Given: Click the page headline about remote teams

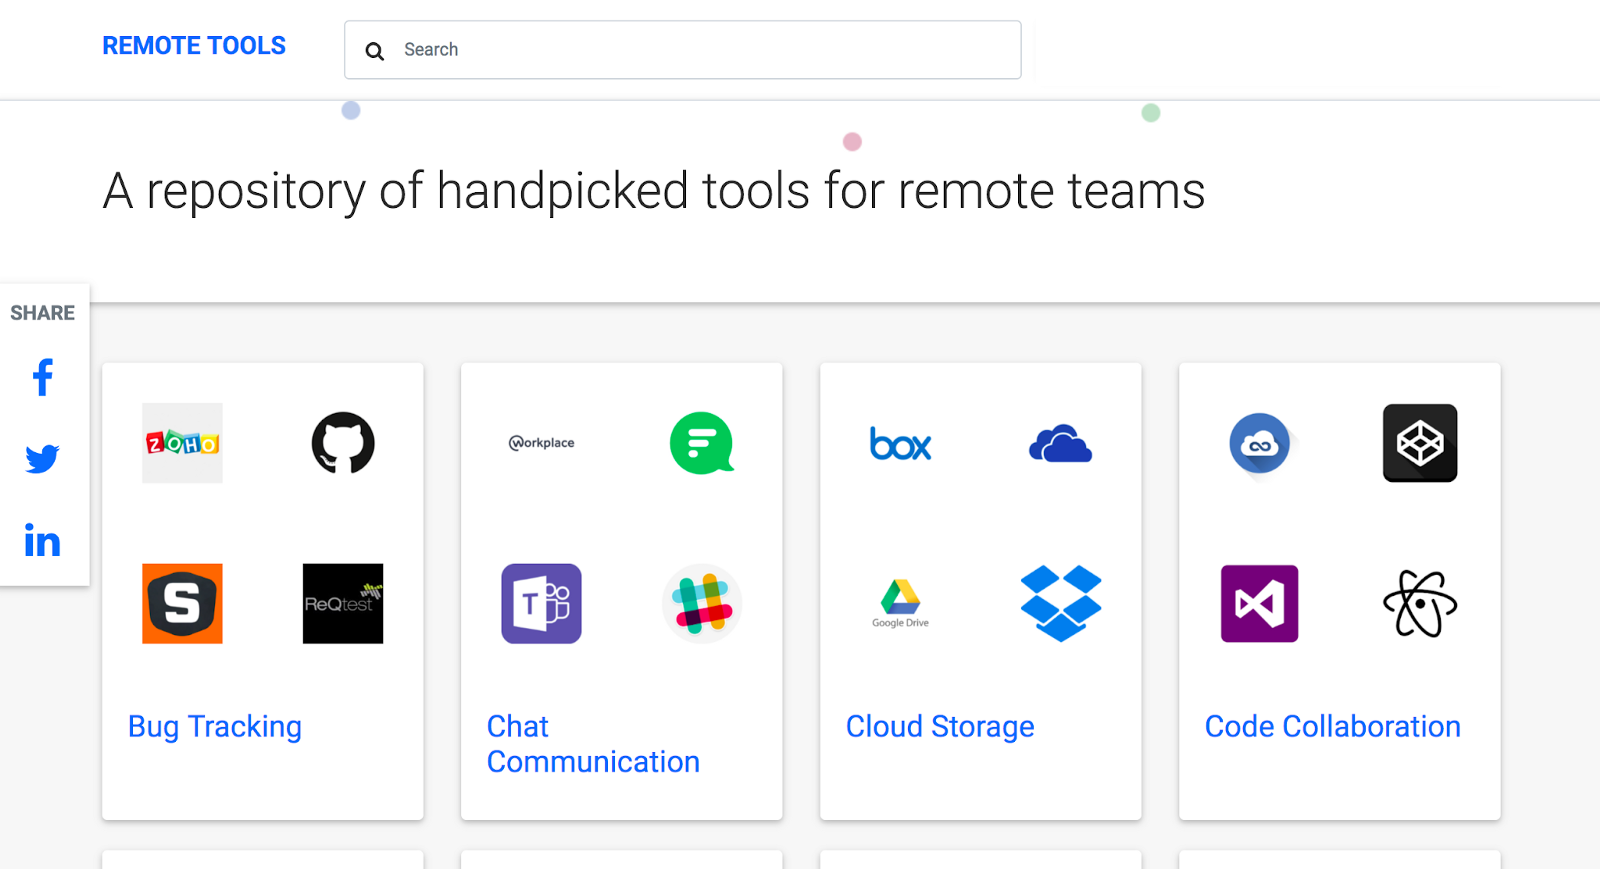Looking at the screenshot, I should (654, 190).
